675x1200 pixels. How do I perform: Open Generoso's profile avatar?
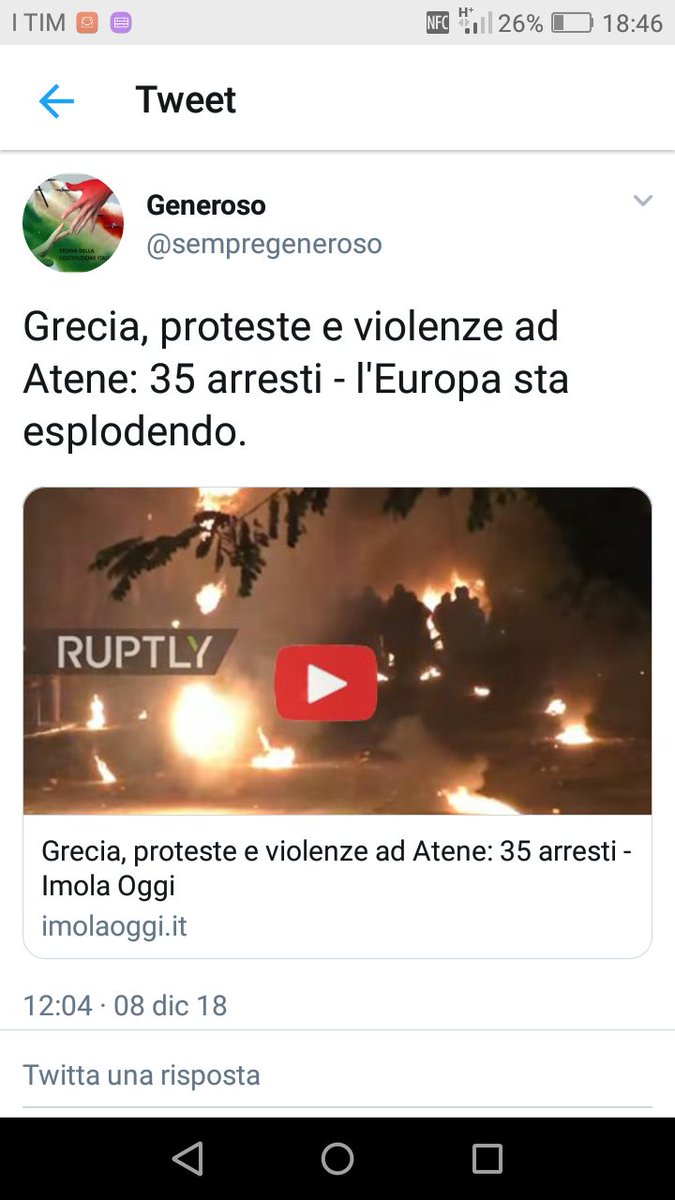[x=73, y=223]
